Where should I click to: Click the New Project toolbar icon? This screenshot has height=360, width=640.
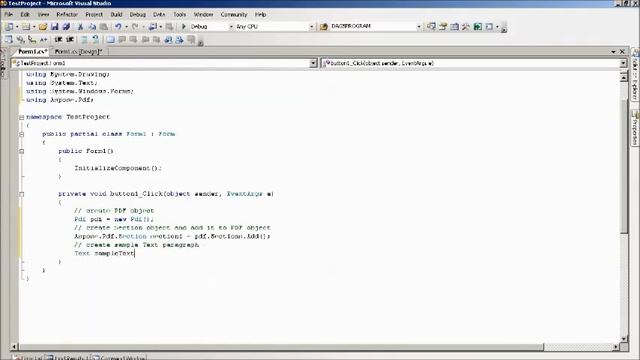click(9, 27)
